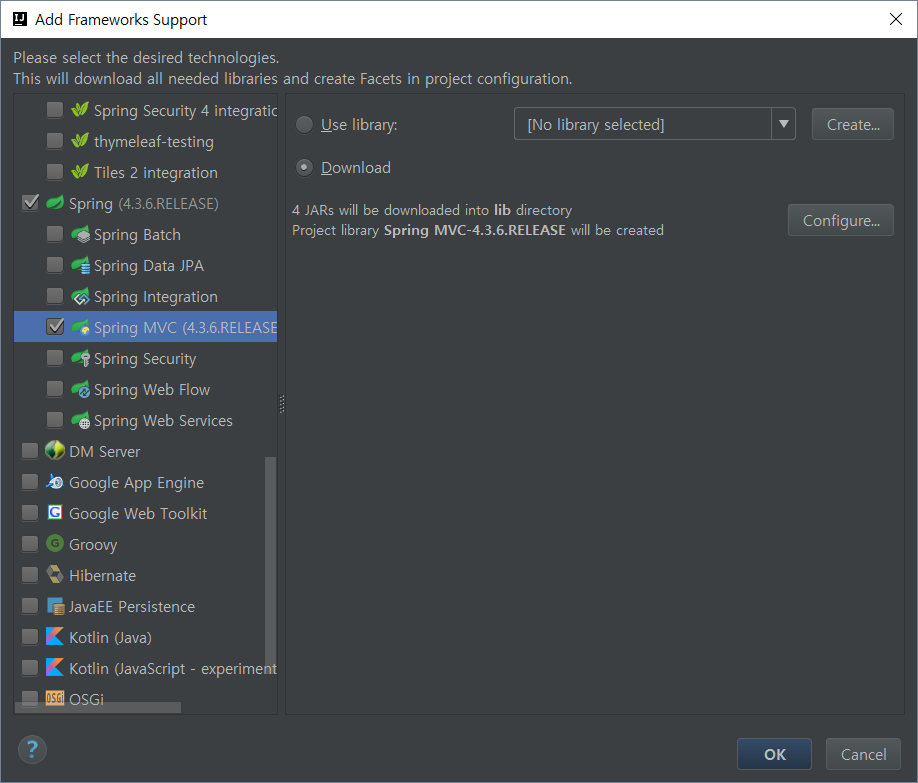Click the Google Web Toolkit icon
The width and height of the screenshot is (918, 783).
pos(55,512)
